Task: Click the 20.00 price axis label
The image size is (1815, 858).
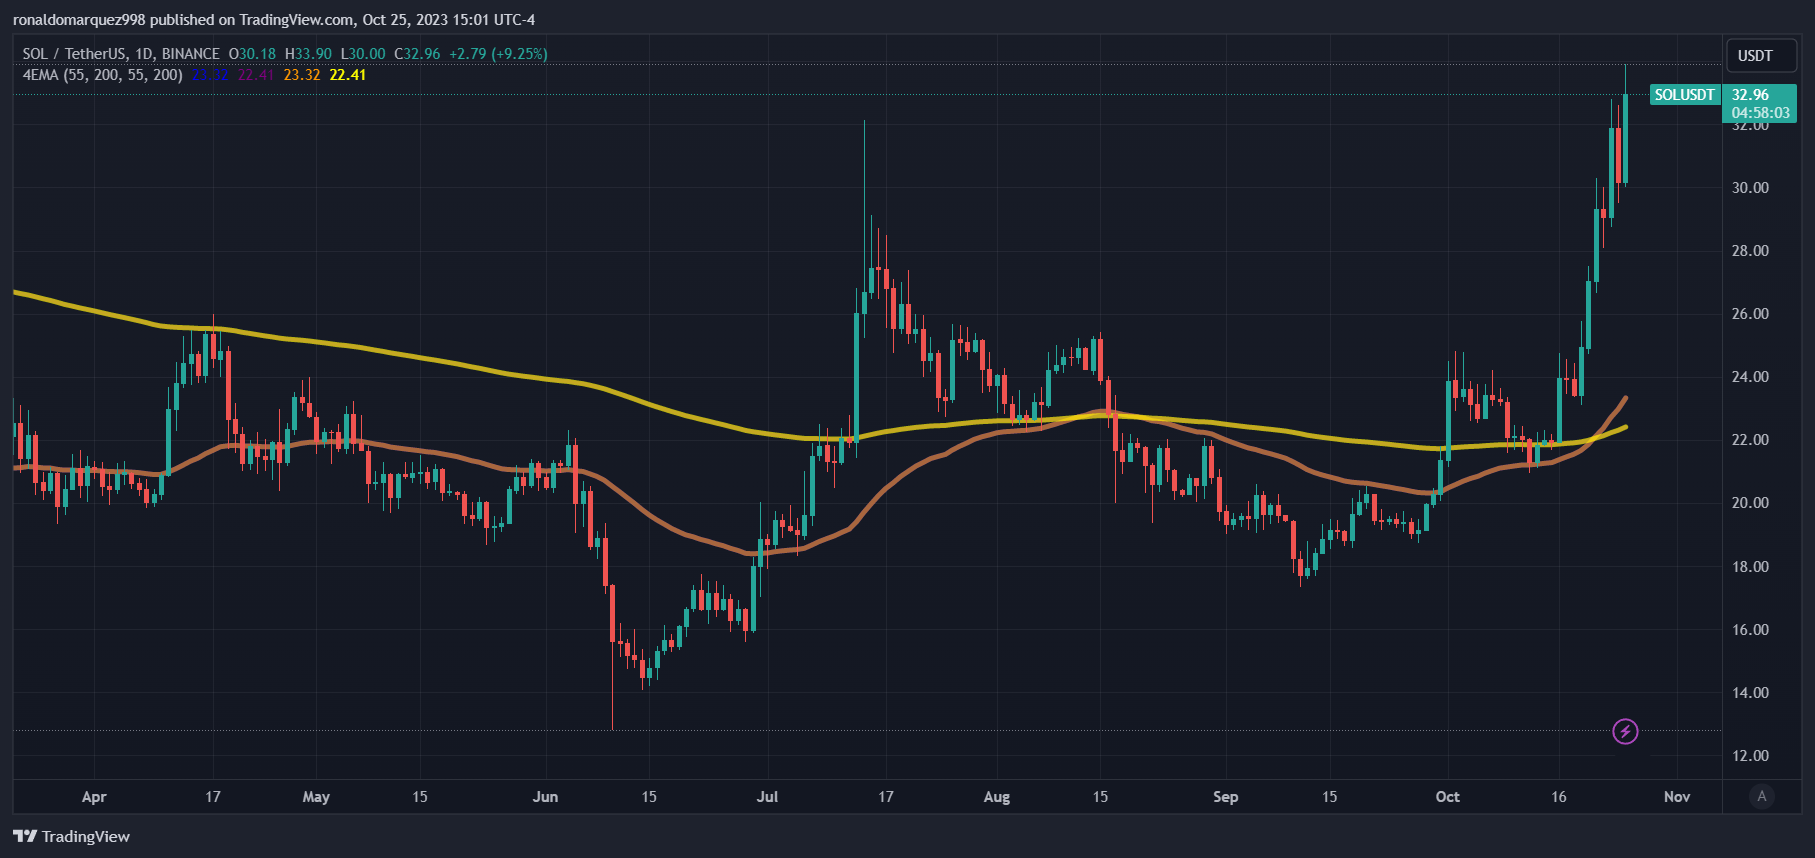Action: click(1750, 503)
